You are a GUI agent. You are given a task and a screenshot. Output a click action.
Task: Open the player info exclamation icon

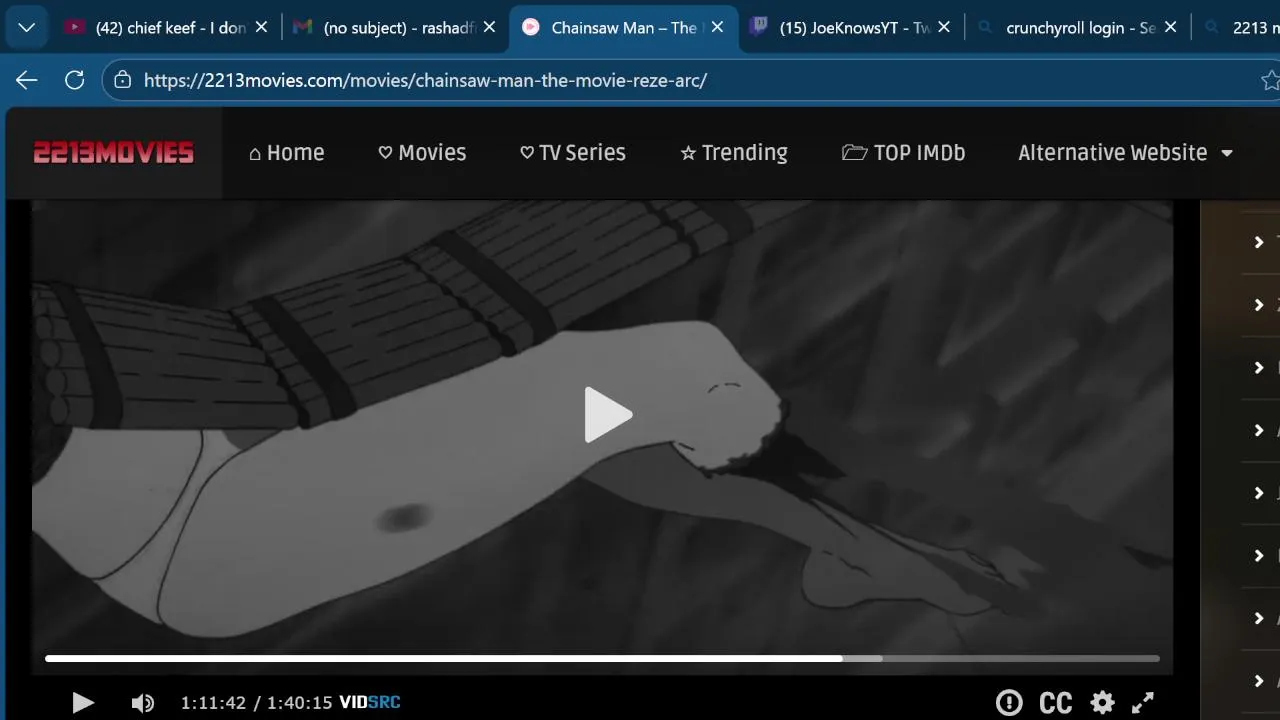tap(1009, 703)
